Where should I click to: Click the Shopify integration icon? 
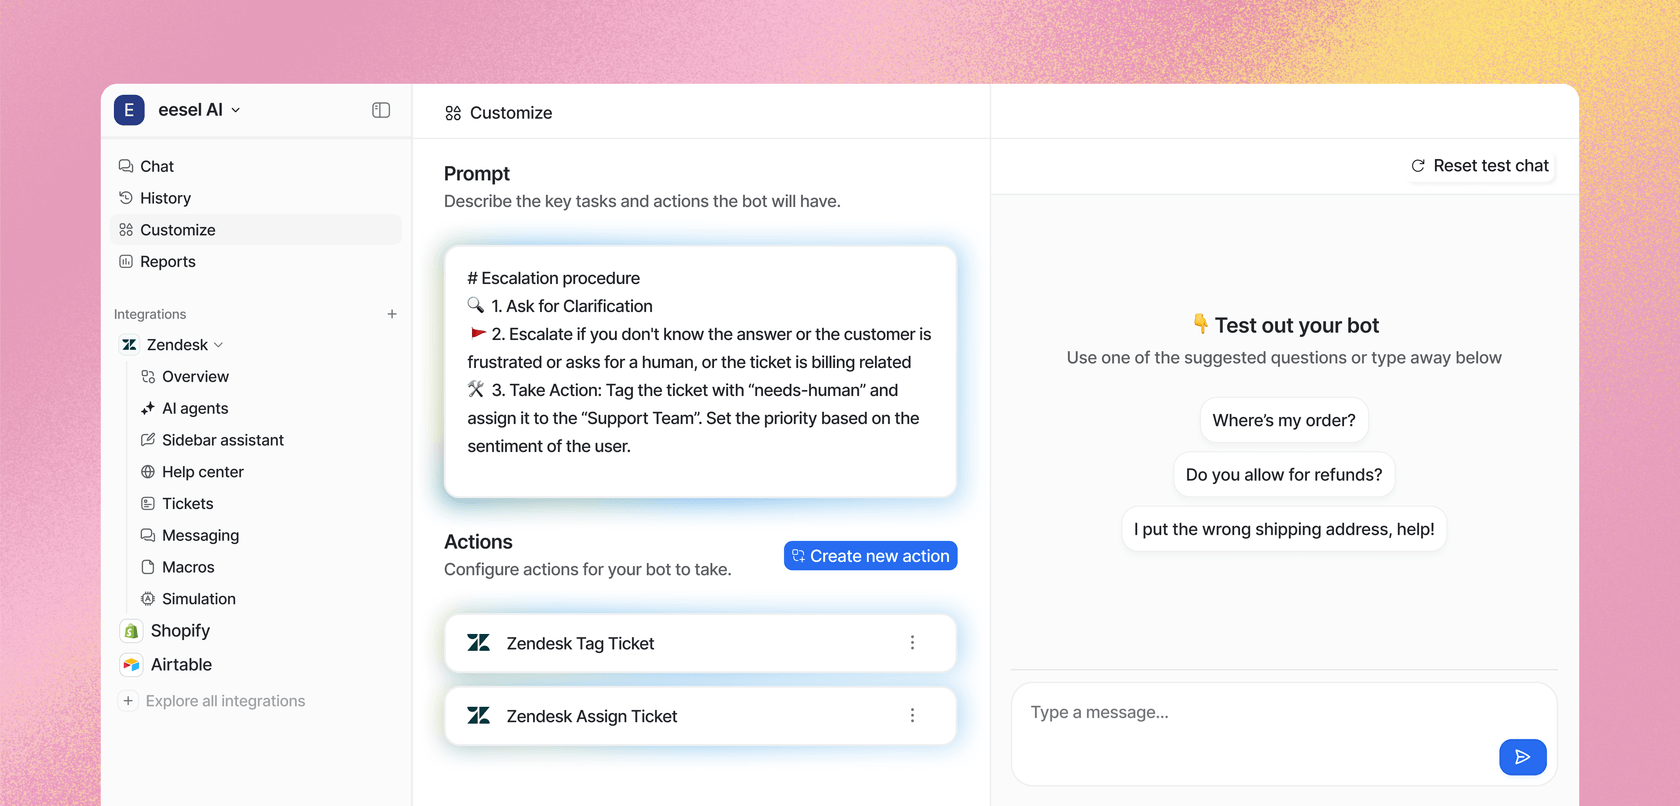(131, 631)
